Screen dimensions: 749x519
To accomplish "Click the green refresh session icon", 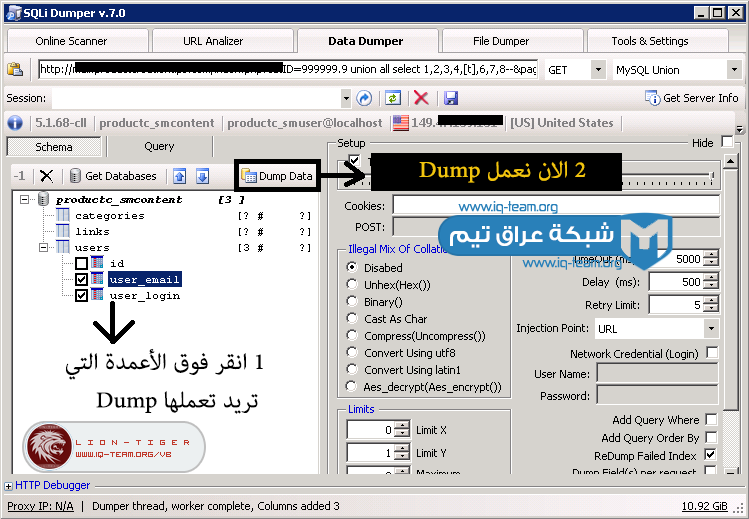I will pyautogui.click(x=393, y=98).
